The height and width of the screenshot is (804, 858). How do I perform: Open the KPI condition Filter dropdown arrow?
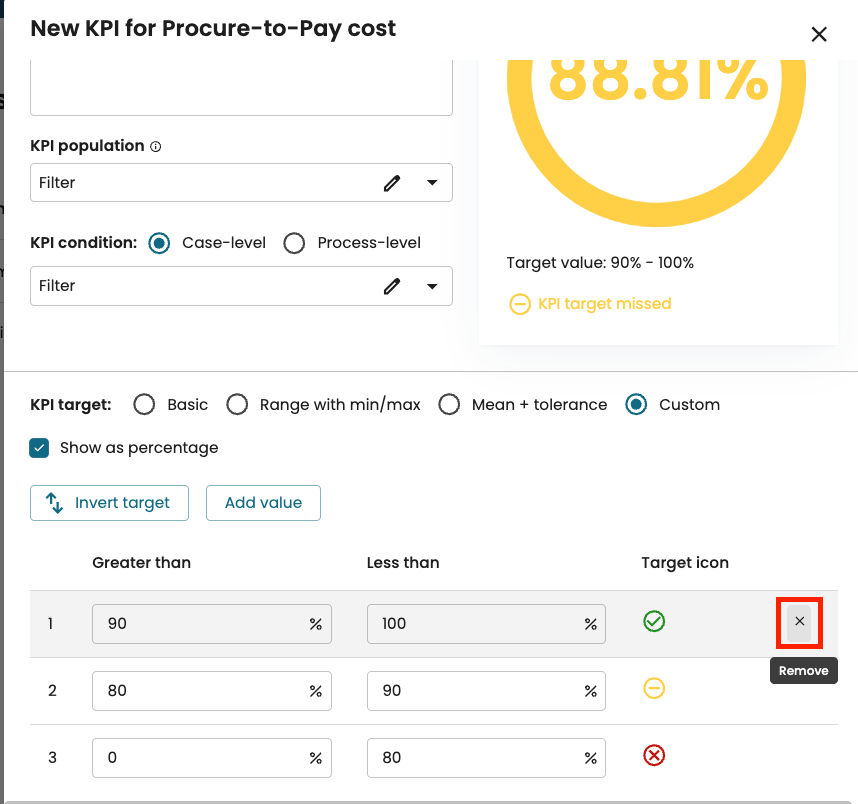(432, 286)
